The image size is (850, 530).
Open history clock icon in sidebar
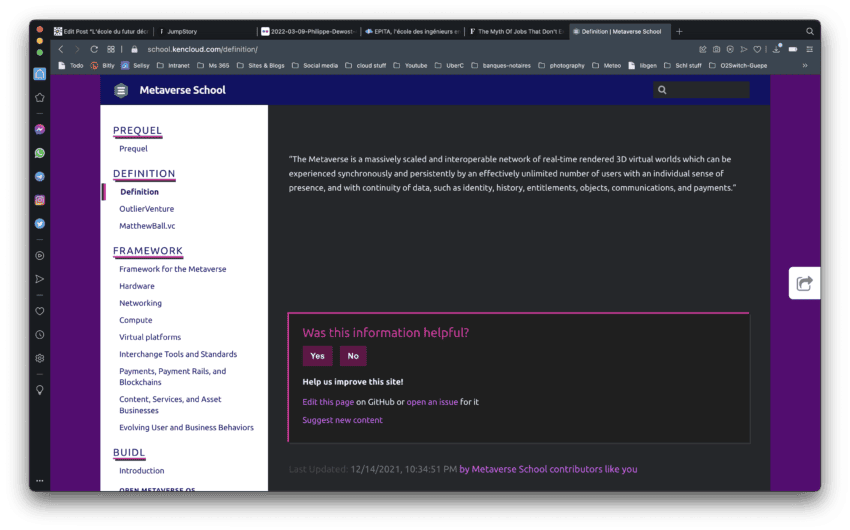(40, 335)
